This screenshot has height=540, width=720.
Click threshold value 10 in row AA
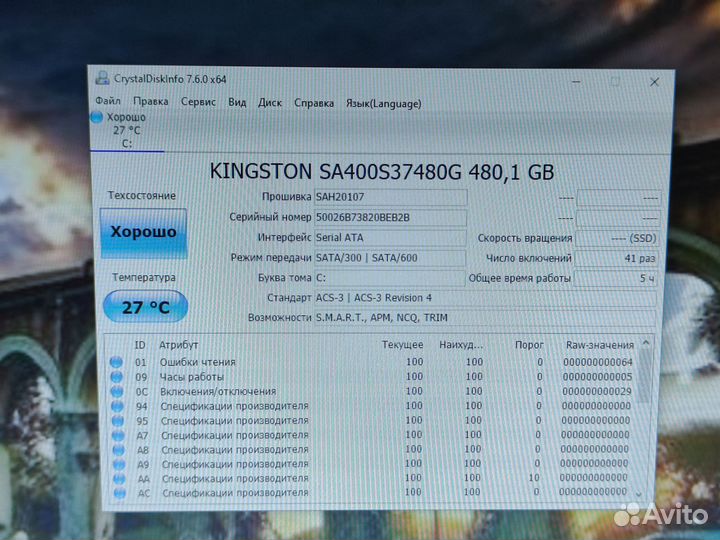click(534, 478)
